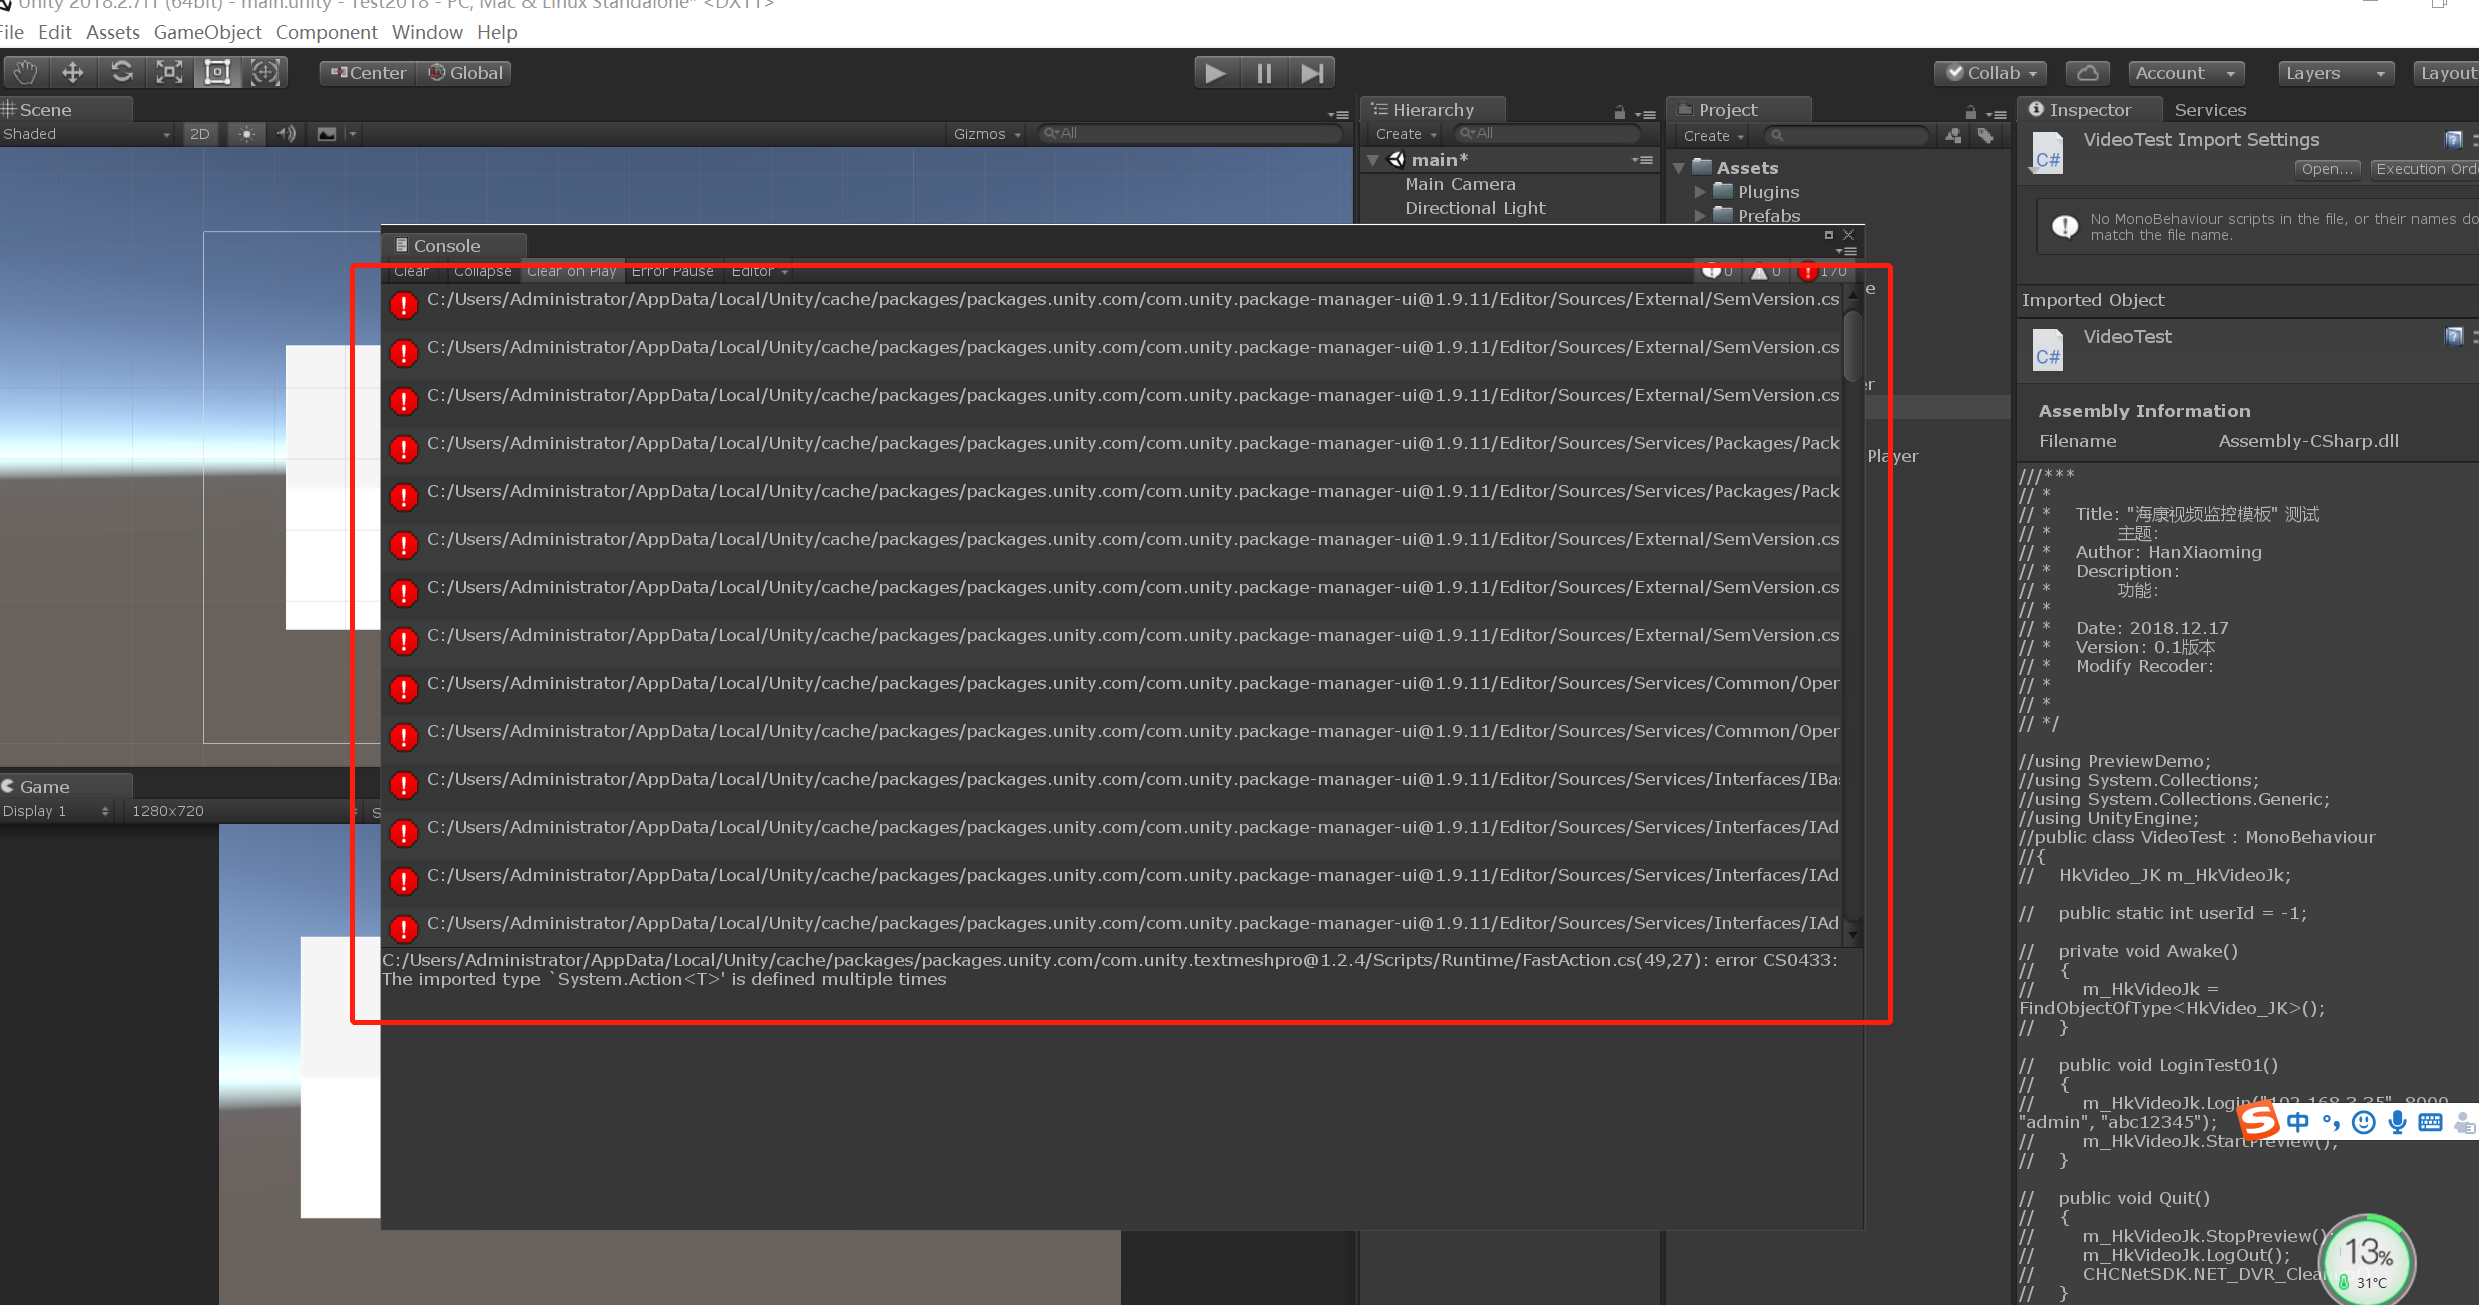The width and height of the screenshot is (2479, 1305).
Task: Toggle 2D view in Scene toolbar
Action: click(x=200, y=134)
